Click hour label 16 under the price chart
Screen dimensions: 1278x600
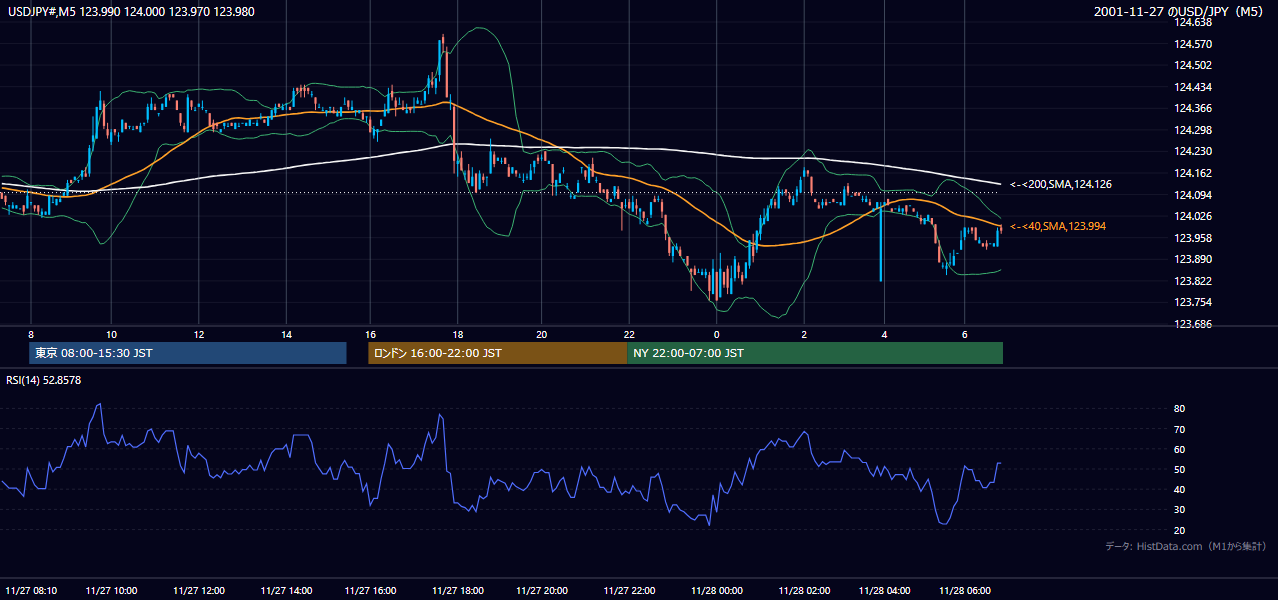371,334
